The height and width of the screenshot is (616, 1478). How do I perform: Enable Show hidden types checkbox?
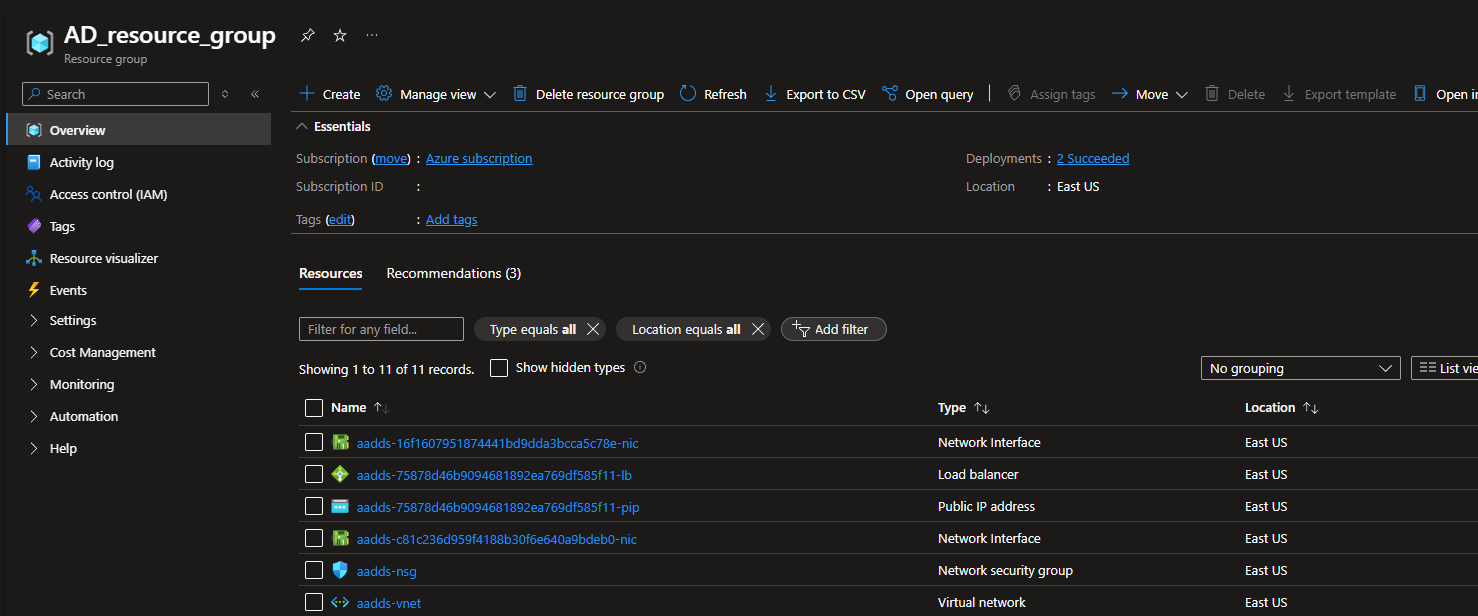pyautogui.click(x=499, y=368)
